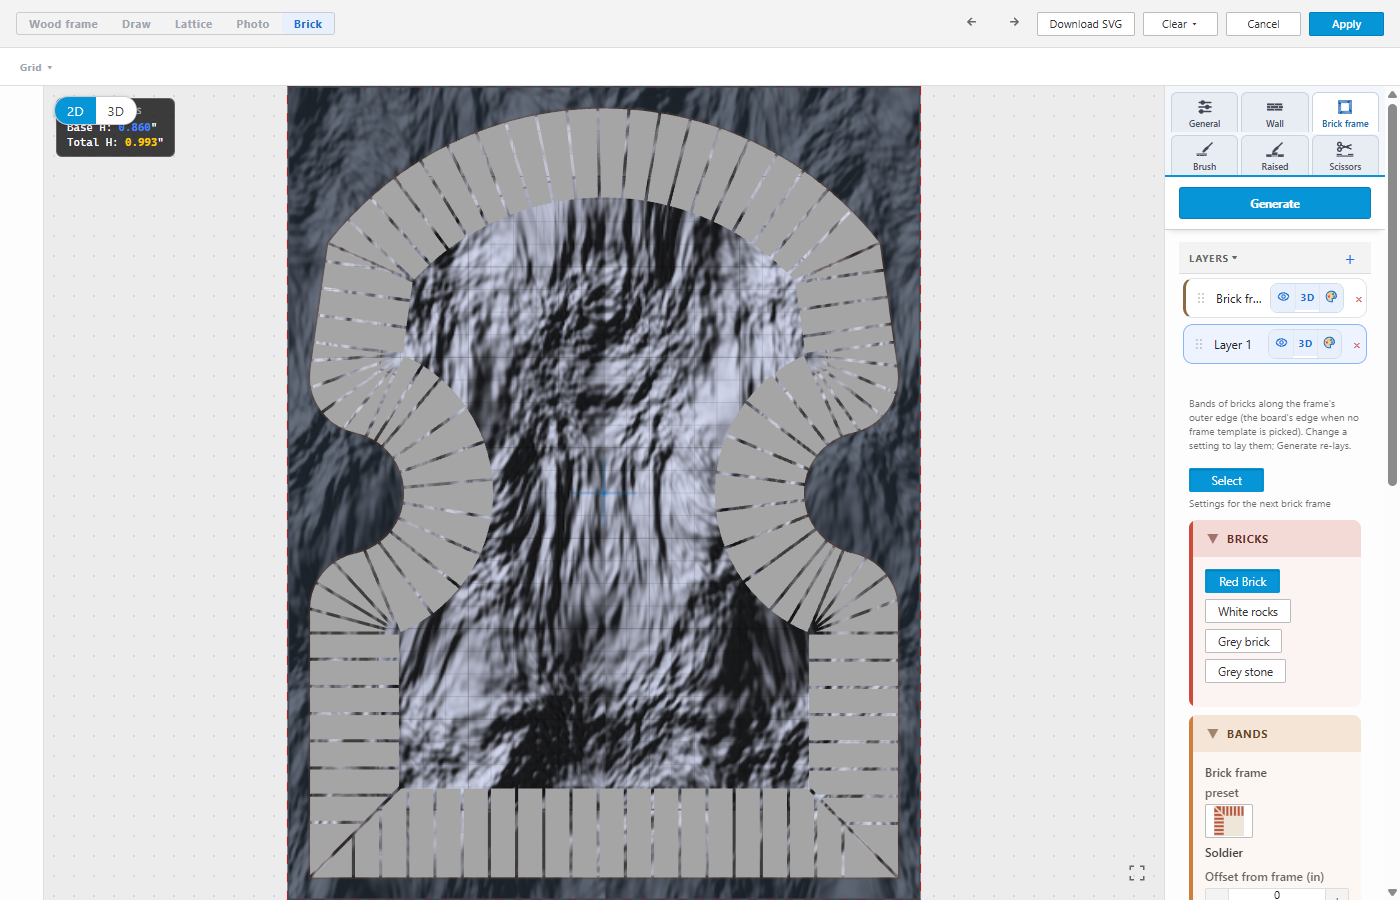Select the Brush tool
Image resolution: width=1400 pixels, height=900 pixels.
pyautogui.click(x=1205, y=155)
